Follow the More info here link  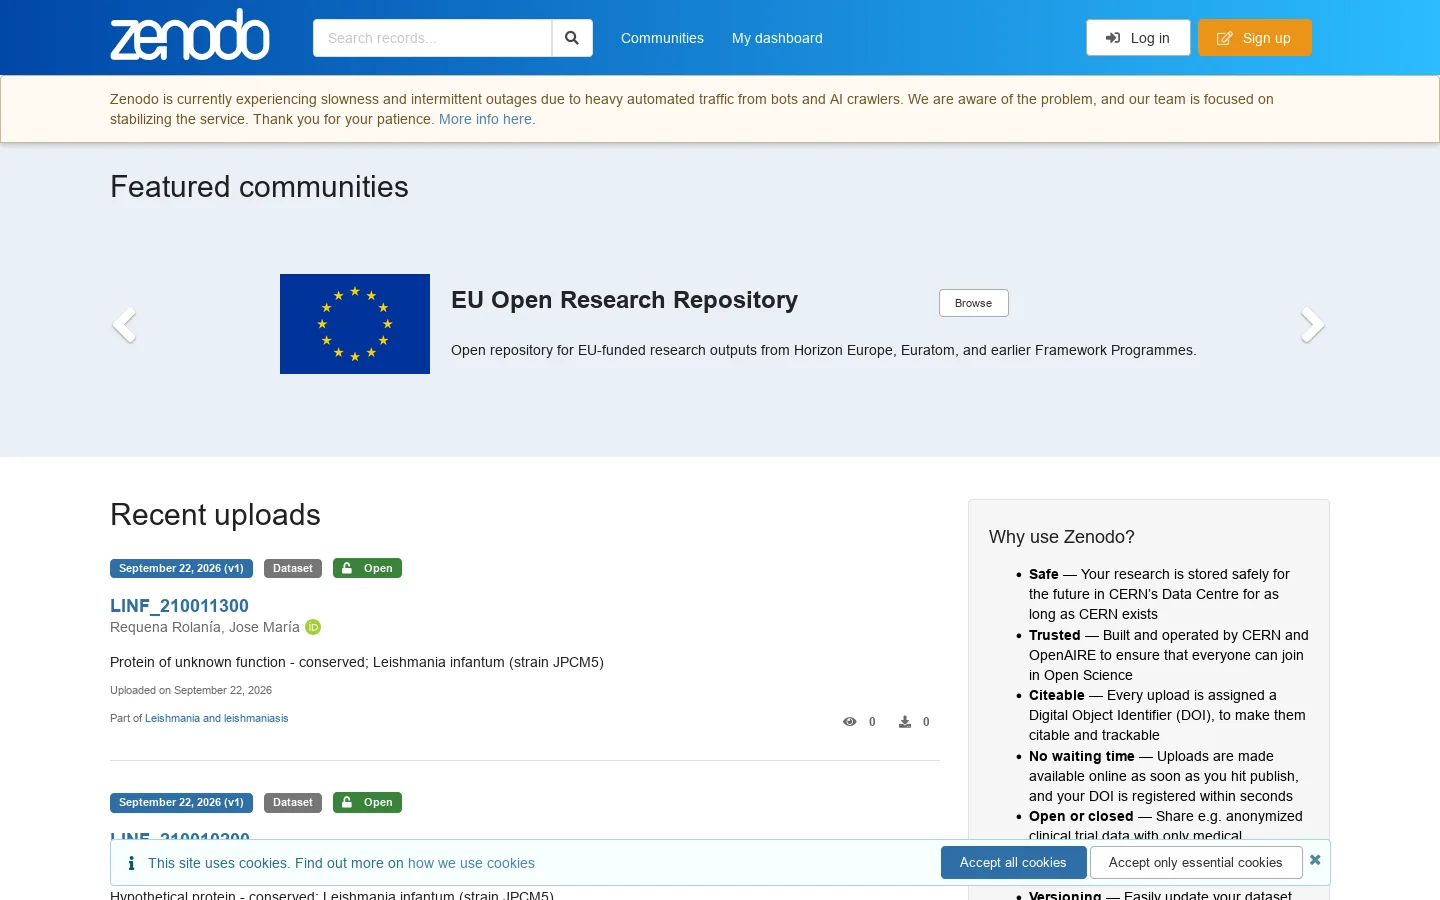487,119
